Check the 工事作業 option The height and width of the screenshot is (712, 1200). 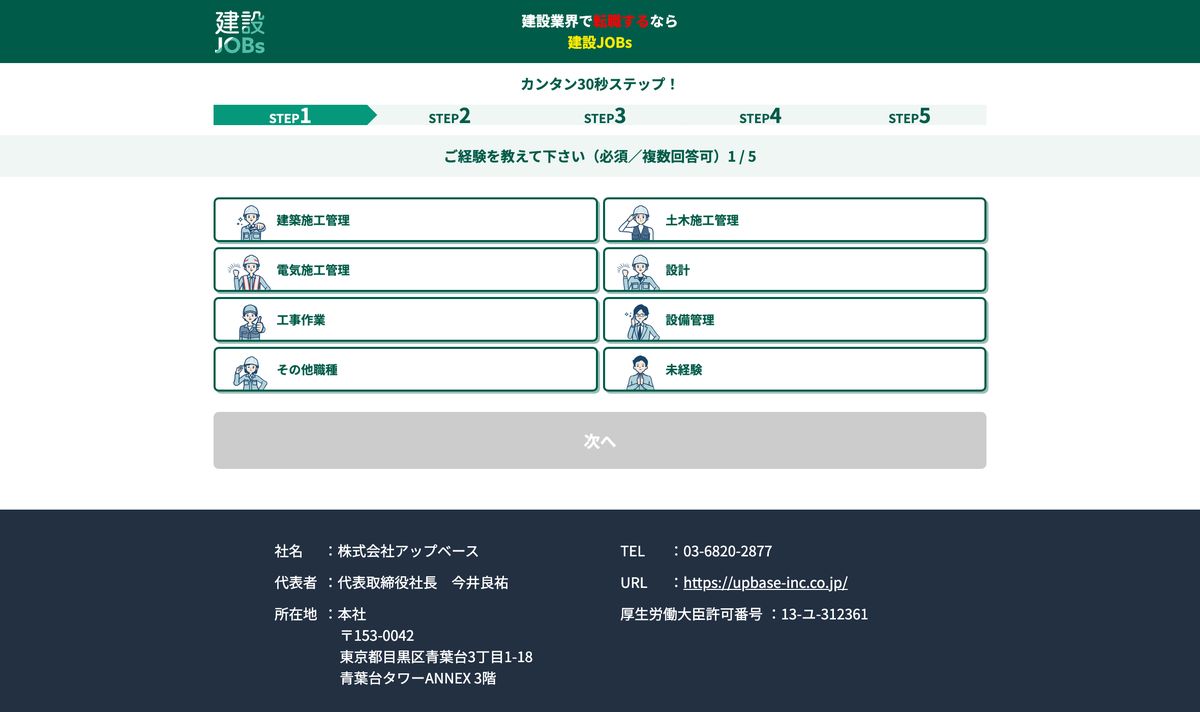pos(405,320)
